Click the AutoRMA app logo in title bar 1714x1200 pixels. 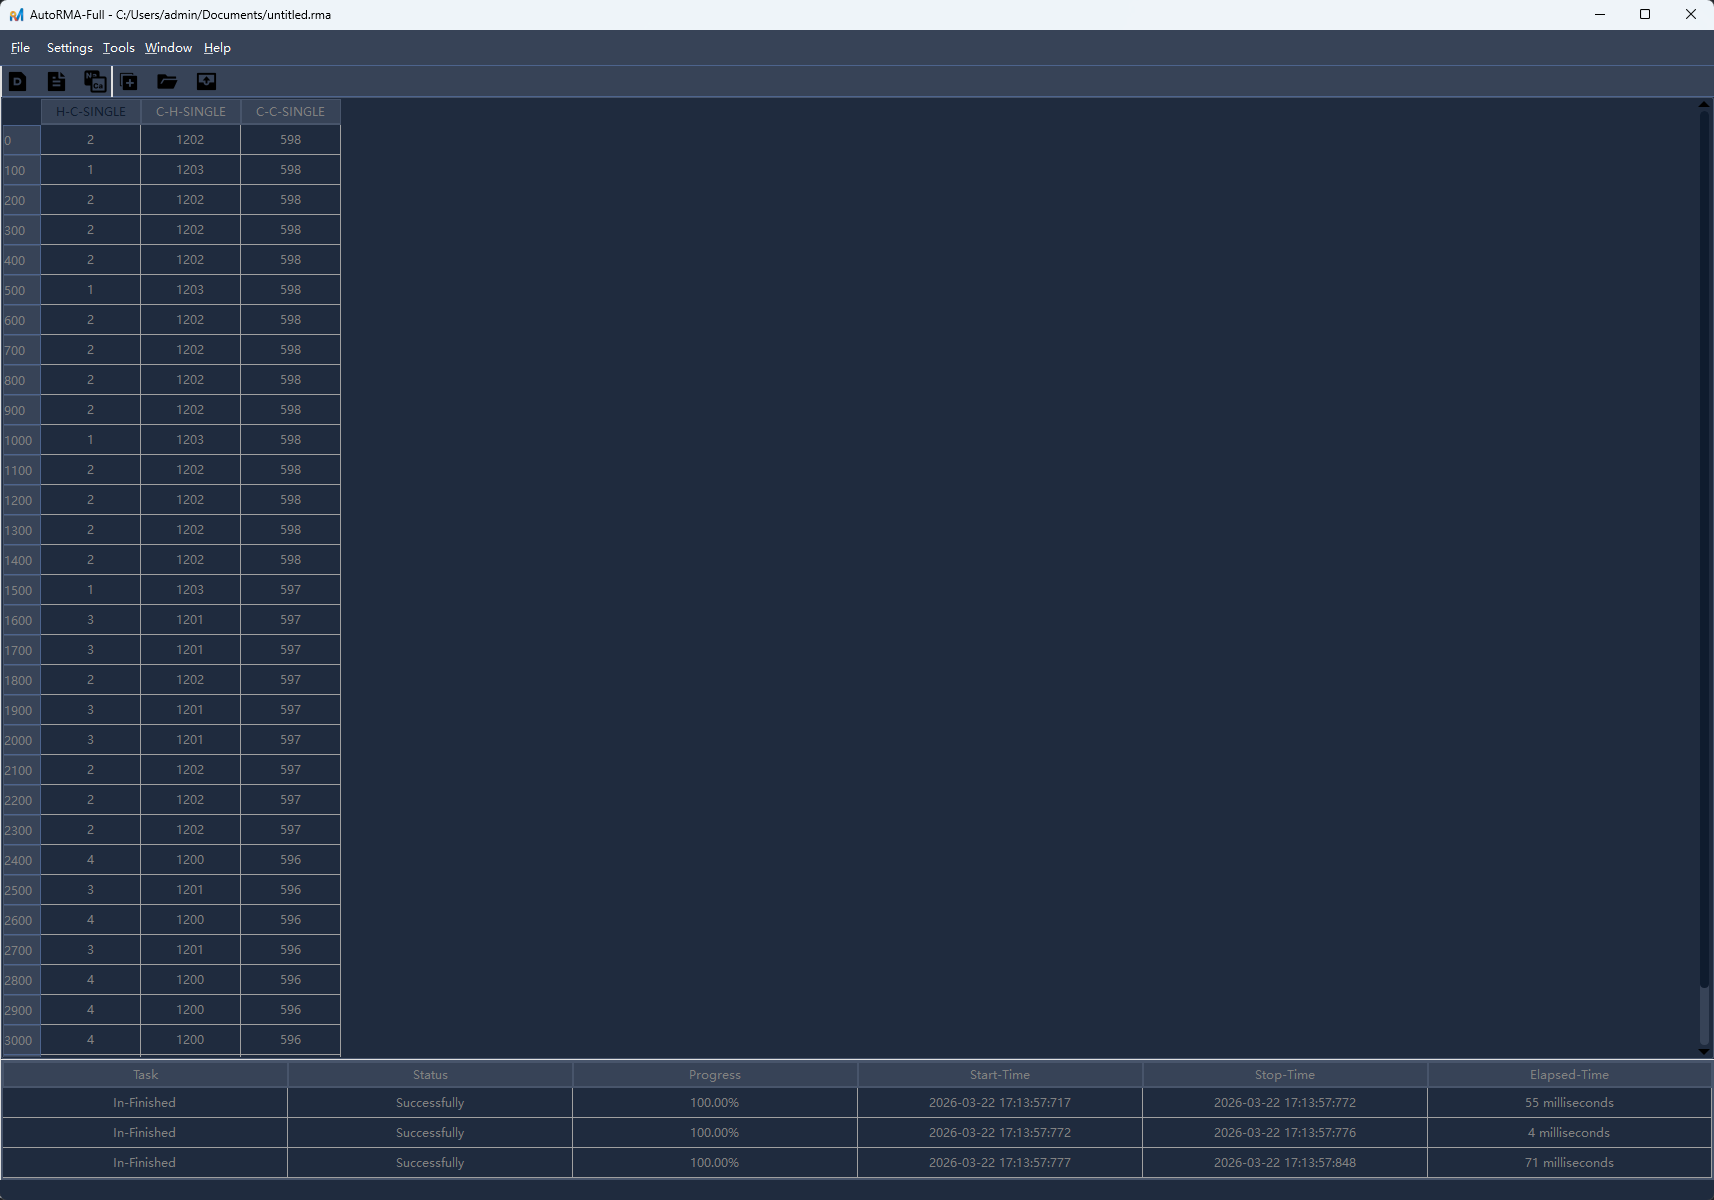[16, 15]
